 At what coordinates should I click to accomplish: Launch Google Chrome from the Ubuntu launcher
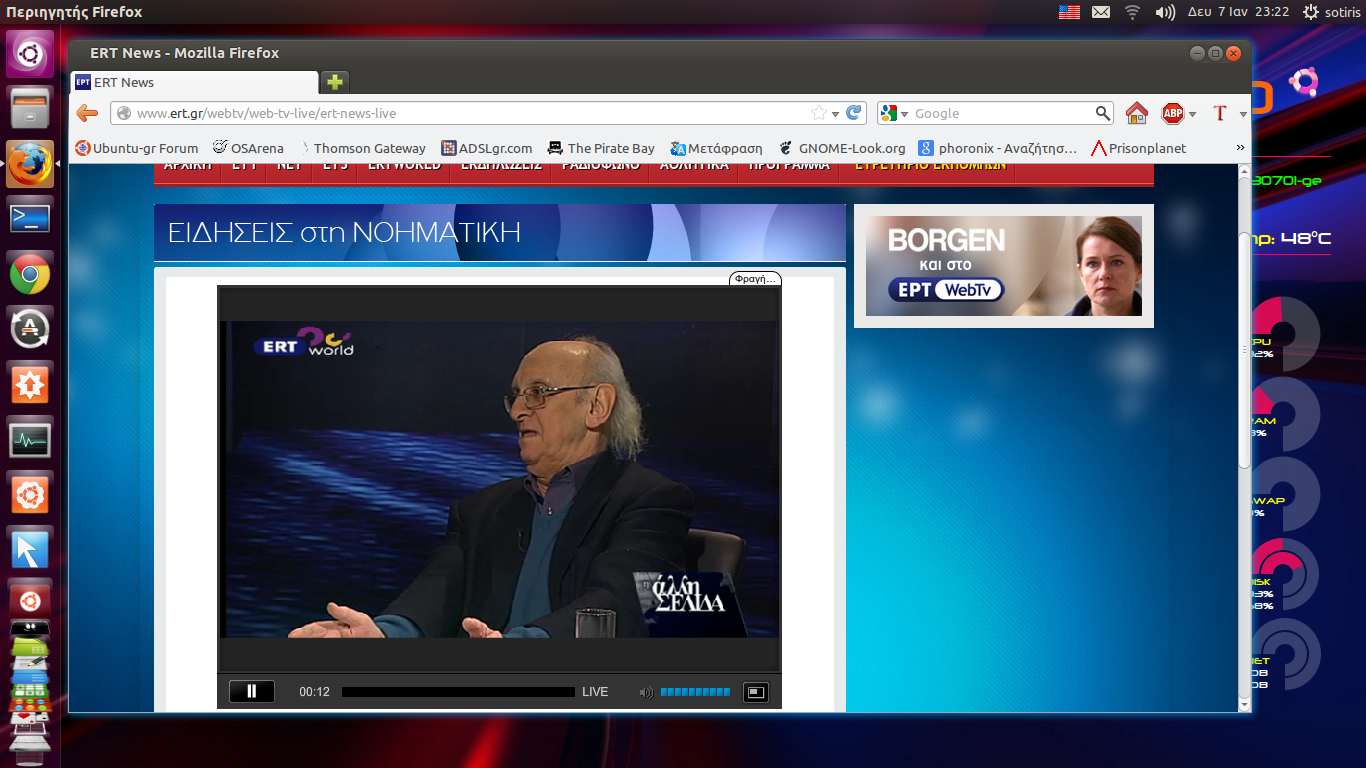30,273
